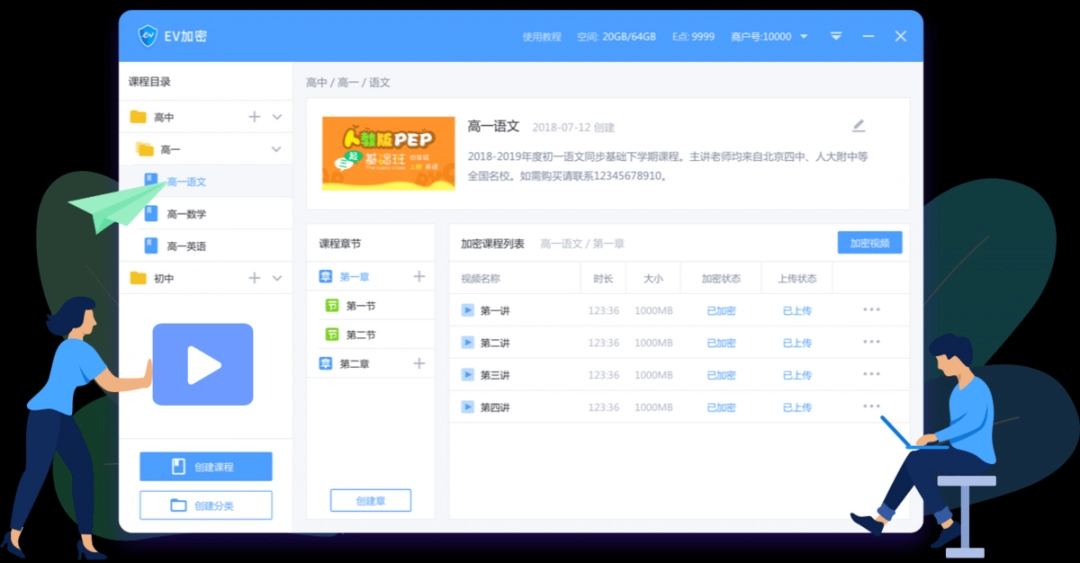Open more options for 第一讲 video

tap(871, 310)
